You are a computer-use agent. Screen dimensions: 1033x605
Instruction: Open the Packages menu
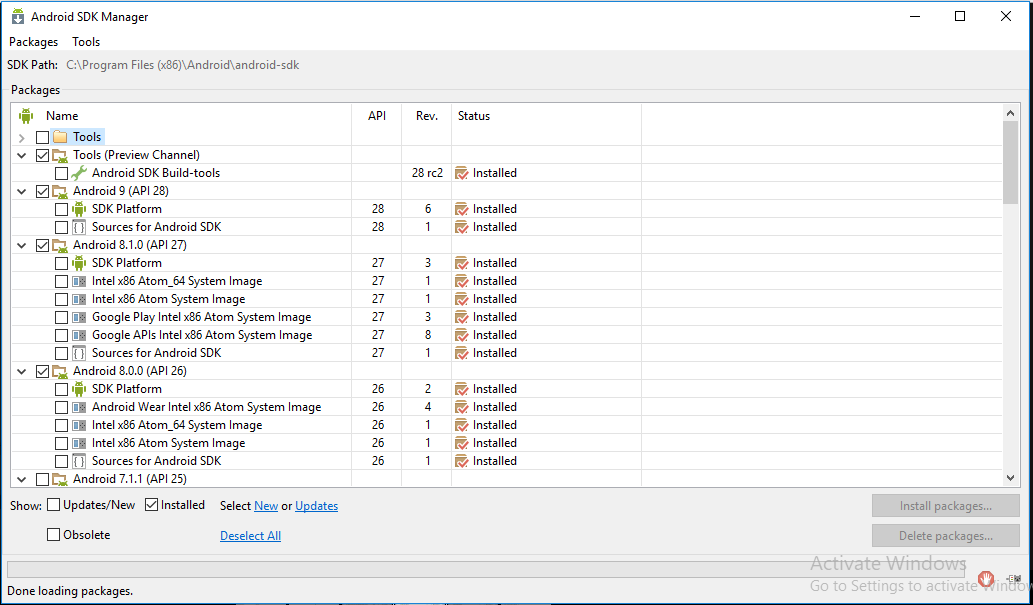[x=34, y=42]
